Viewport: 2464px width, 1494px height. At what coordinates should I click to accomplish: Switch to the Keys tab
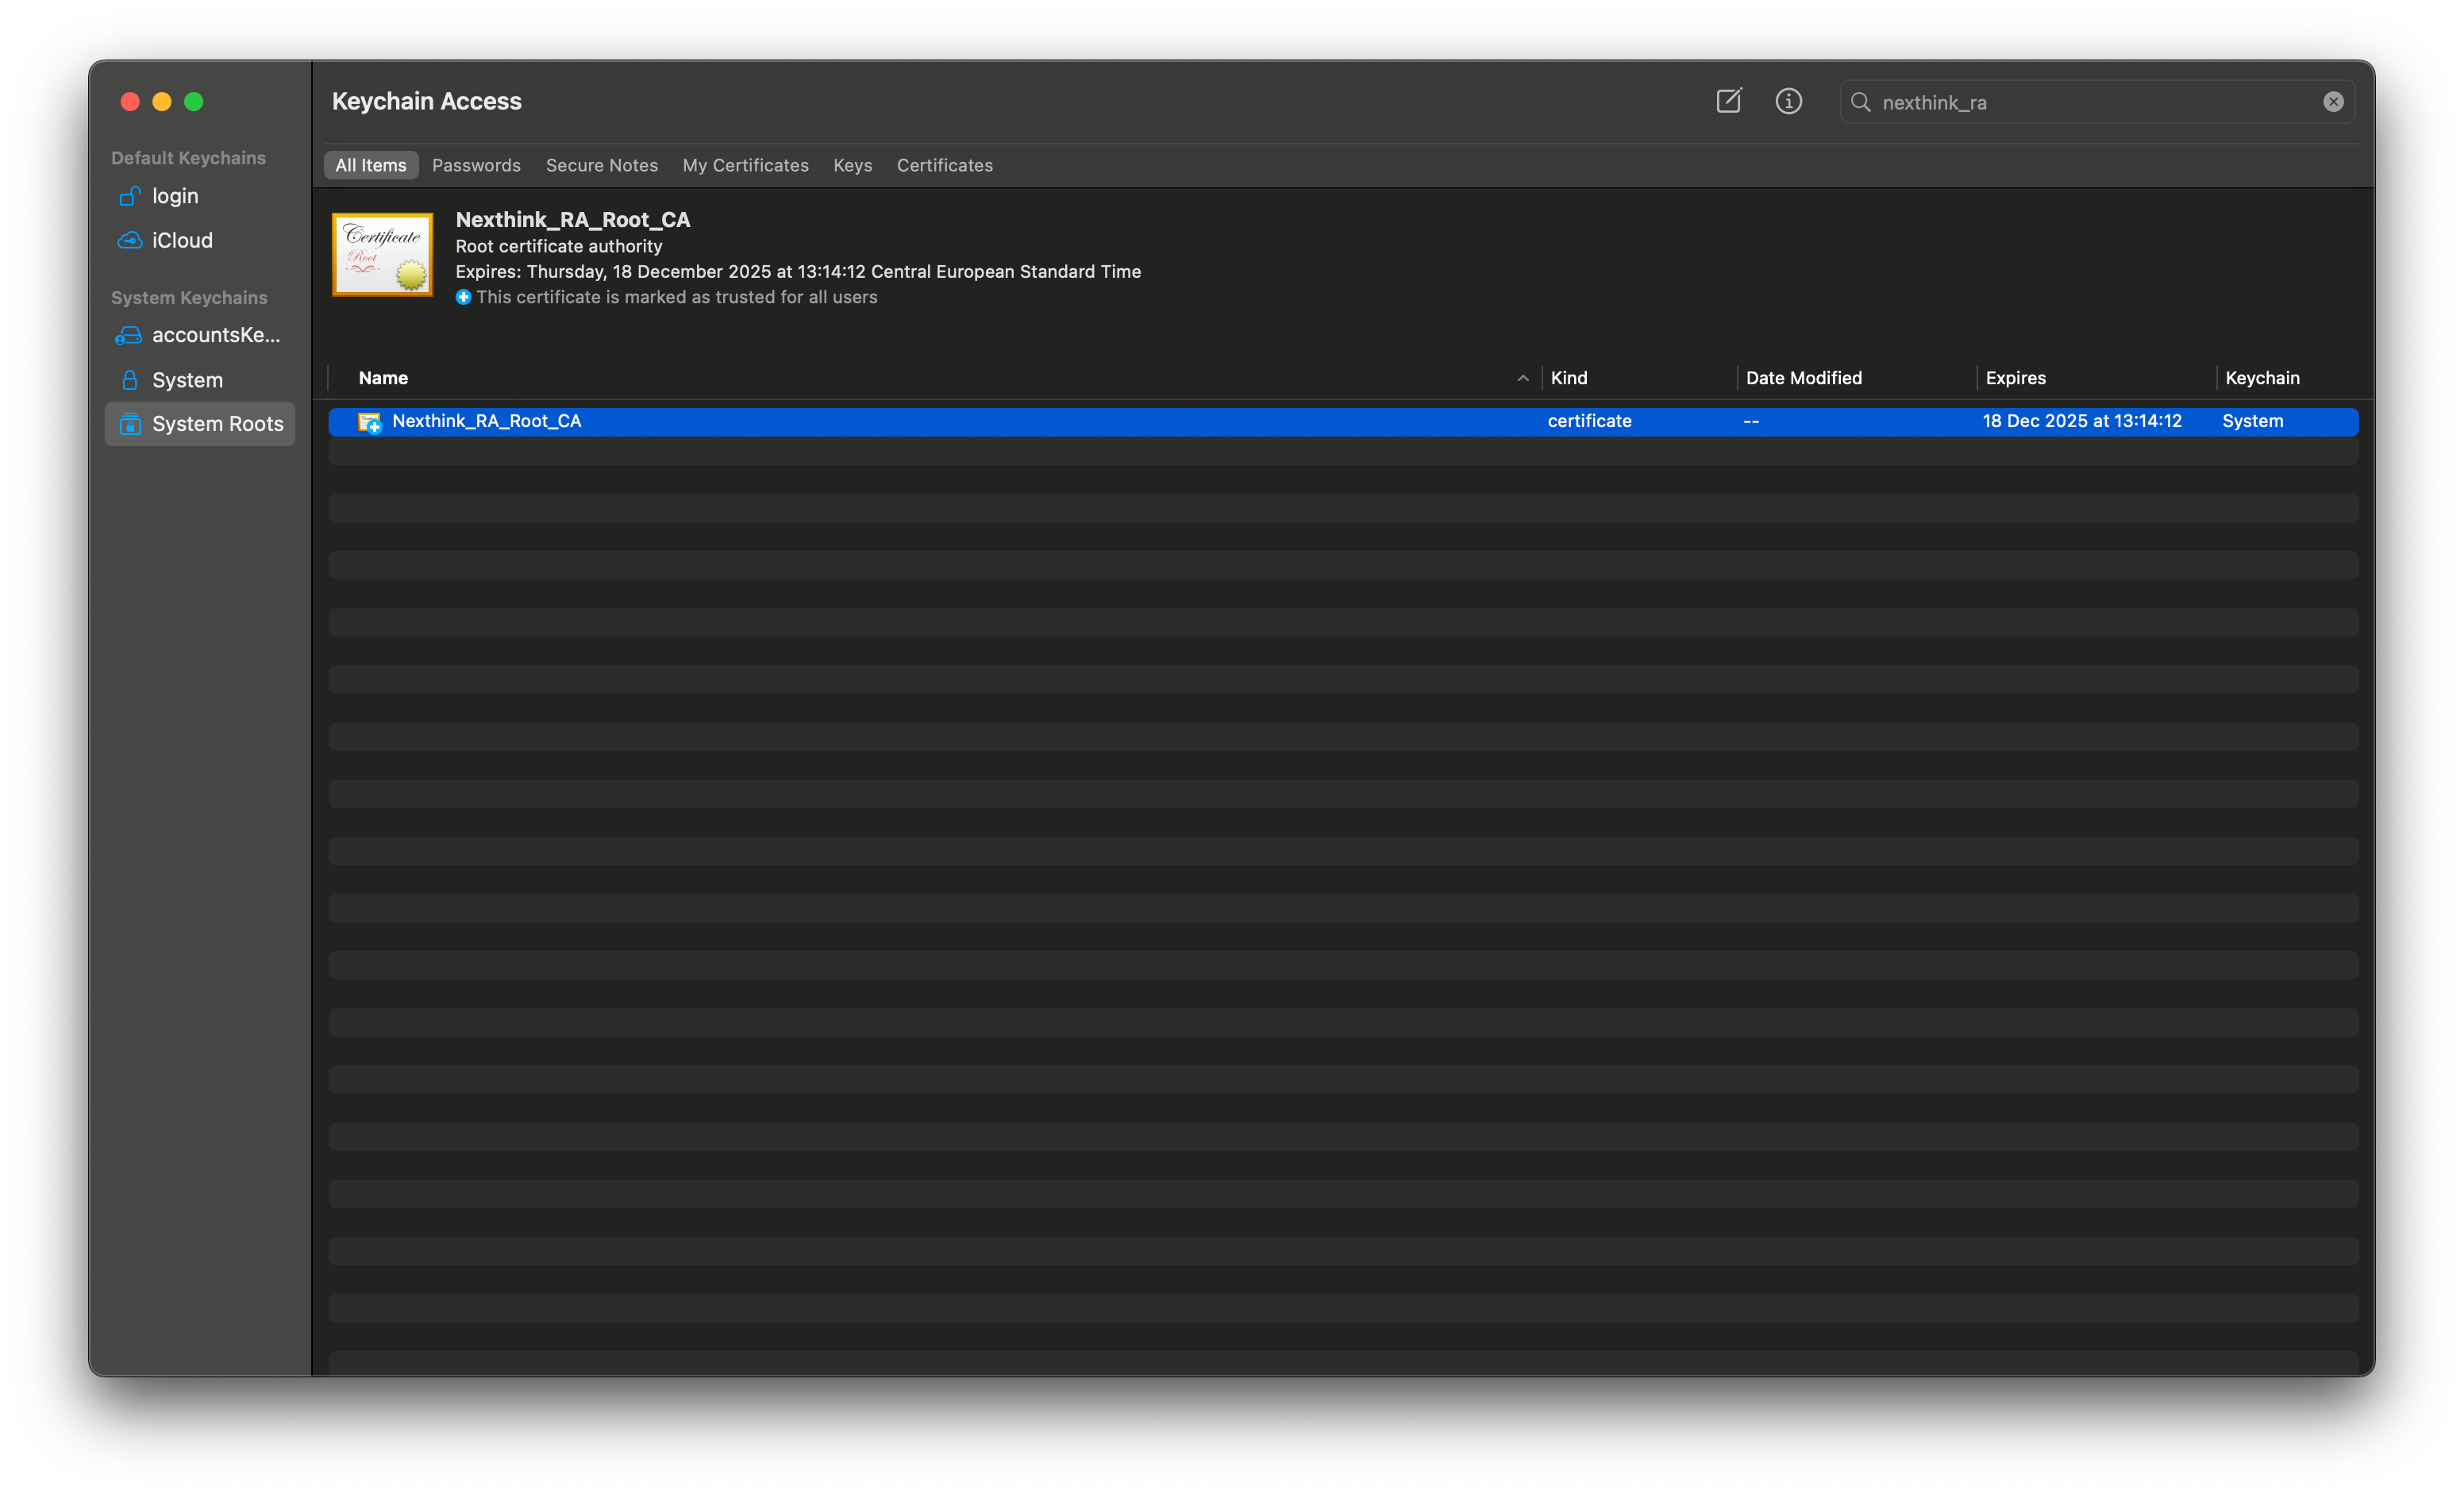click(x=852, y=165)
